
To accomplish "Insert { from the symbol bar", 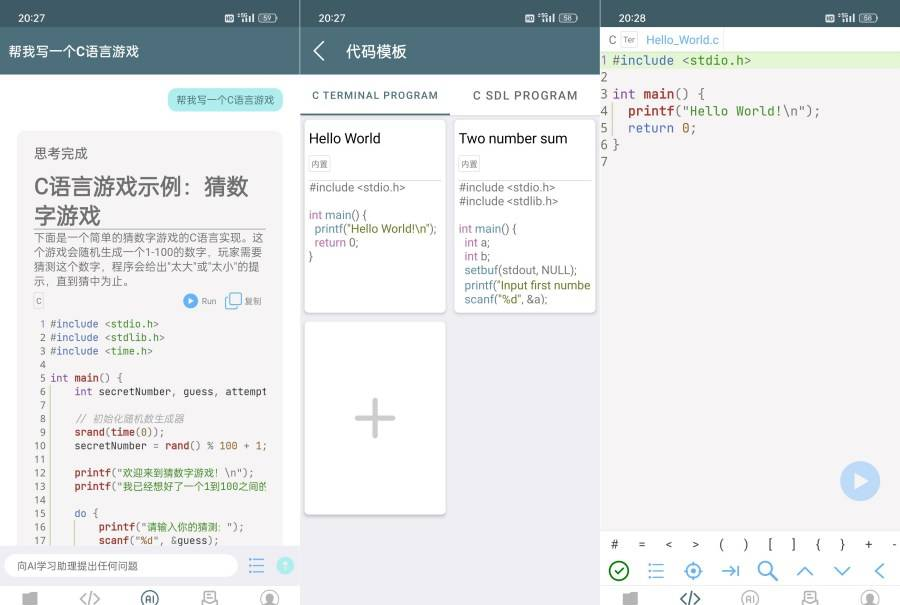I will click(818, 544).
